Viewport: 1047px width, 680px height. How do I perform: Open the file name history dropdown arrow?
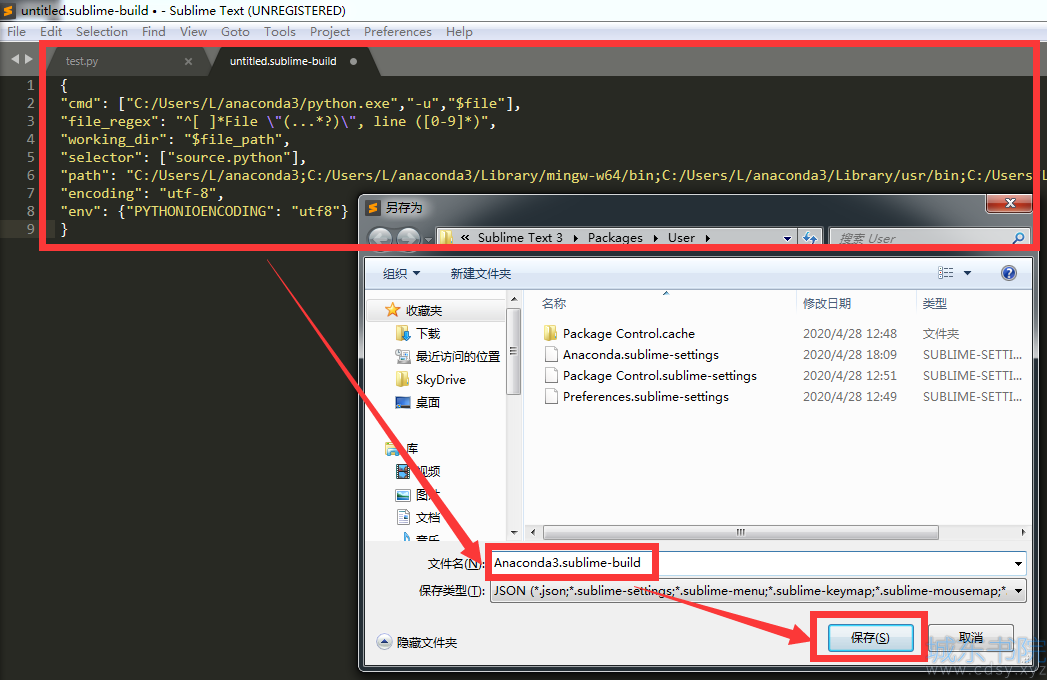(x=1018, y=563)
